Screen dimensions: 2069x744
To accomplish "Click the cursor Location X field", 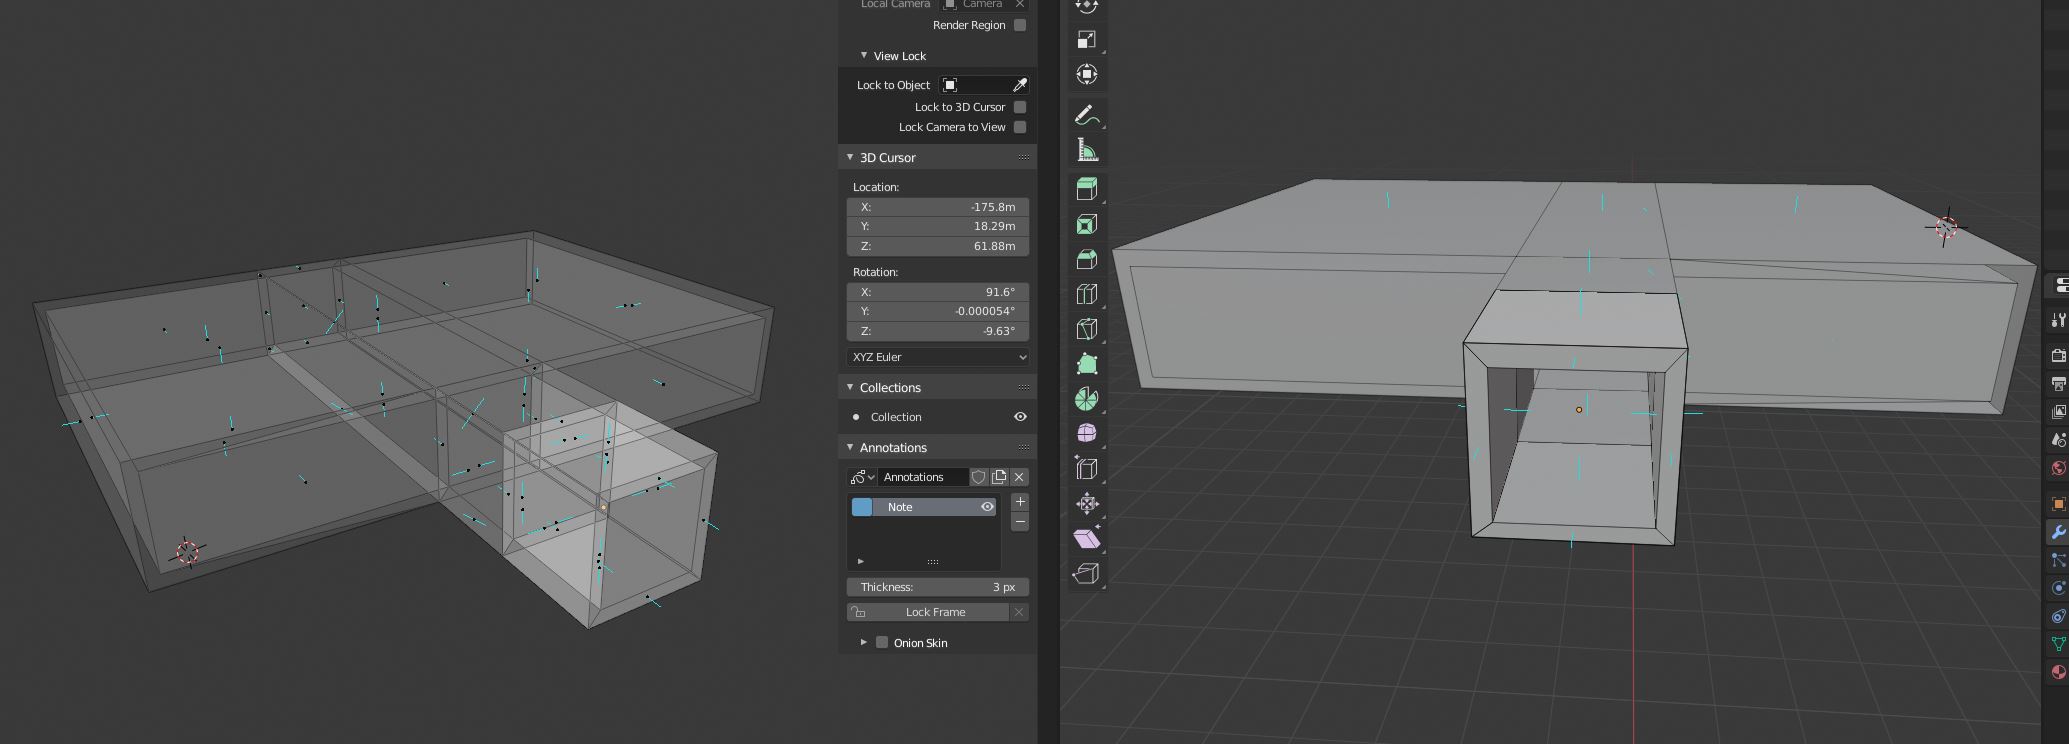I will [937, 207].
